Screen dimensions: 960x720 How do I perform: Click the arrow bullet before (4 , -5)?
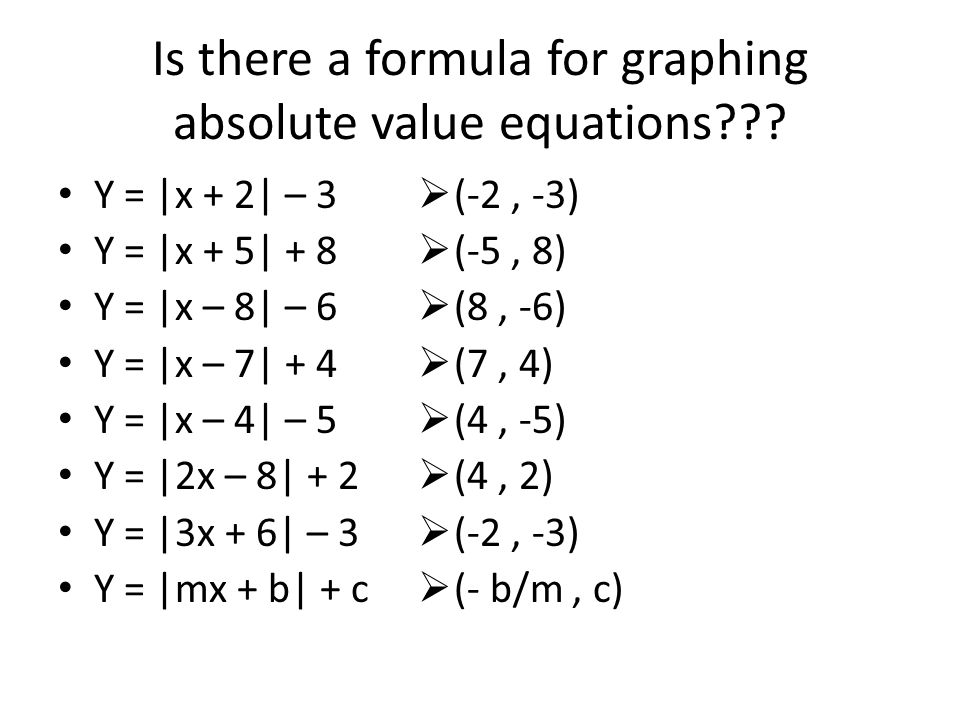pyautogui.click(x=434, y=418)
